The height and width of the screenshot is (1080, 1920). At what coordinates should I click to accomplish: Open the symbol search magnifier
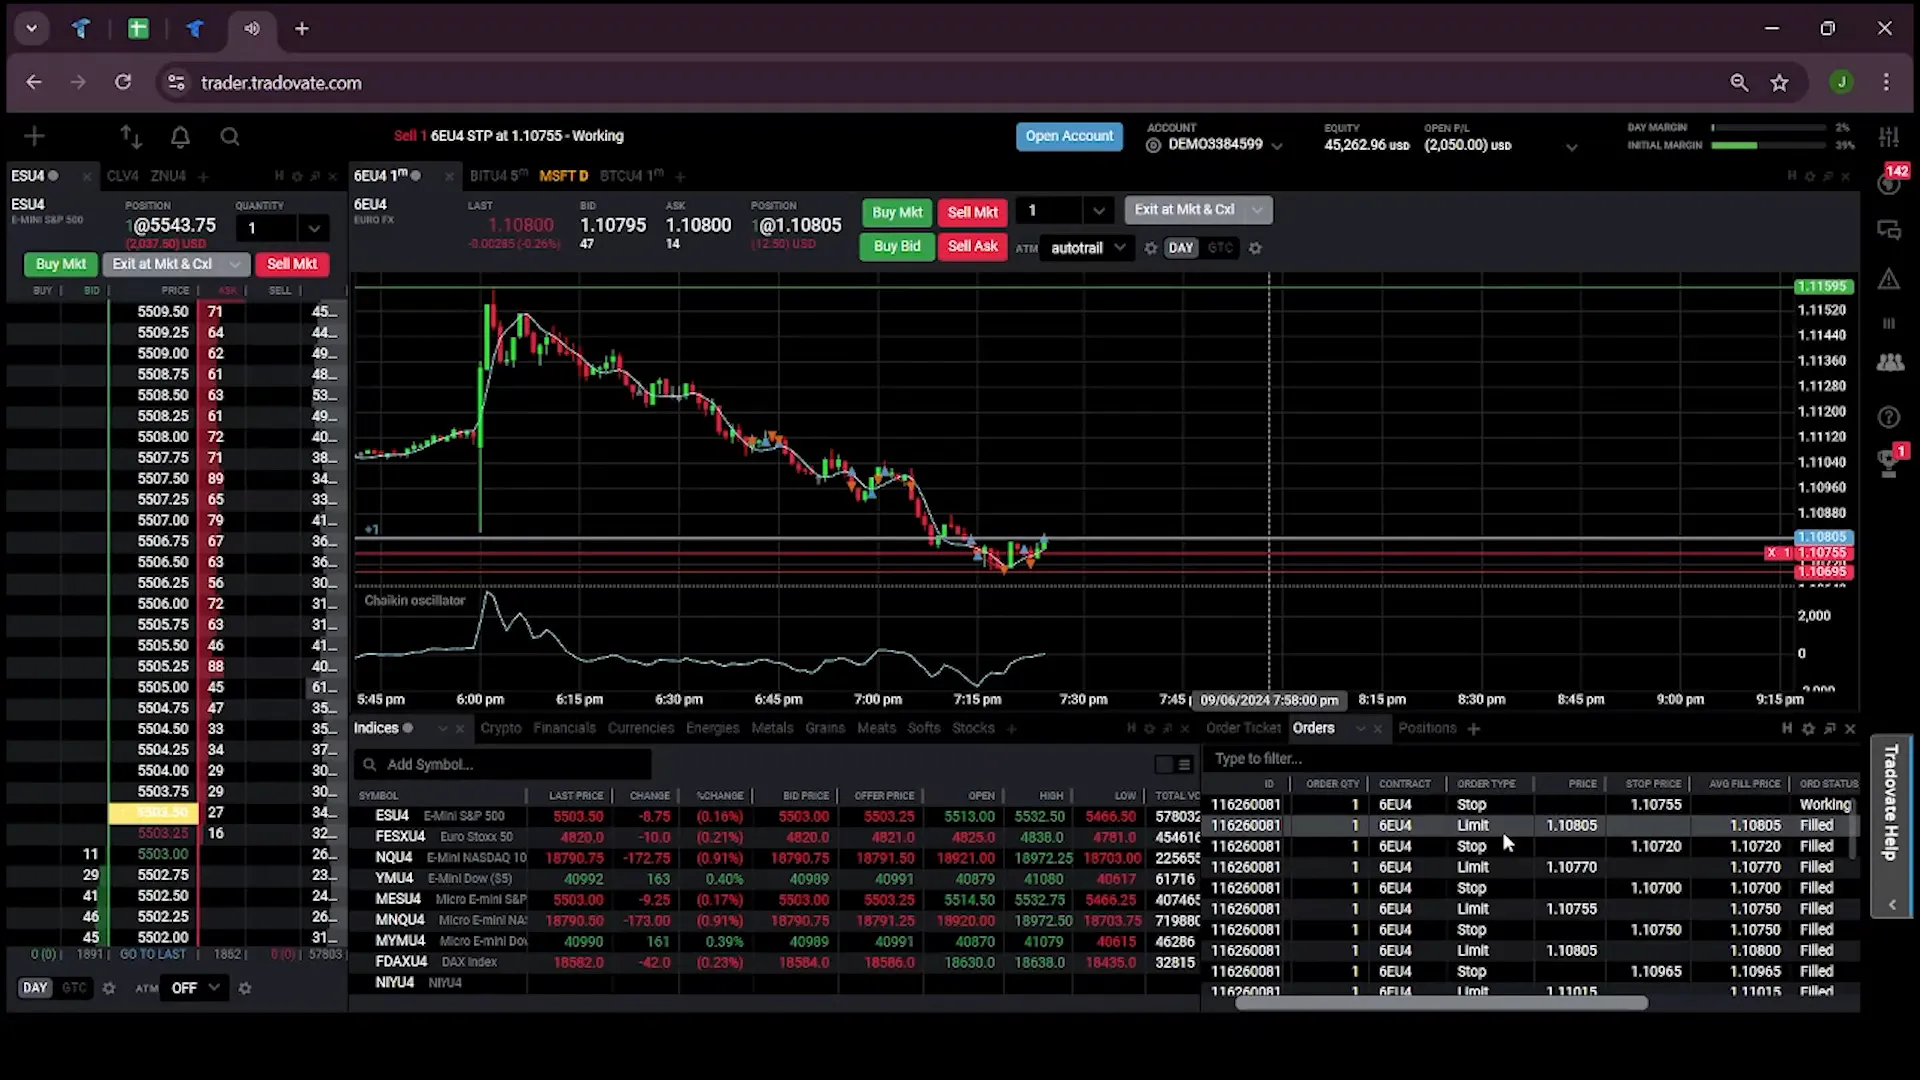pos(230,136)
